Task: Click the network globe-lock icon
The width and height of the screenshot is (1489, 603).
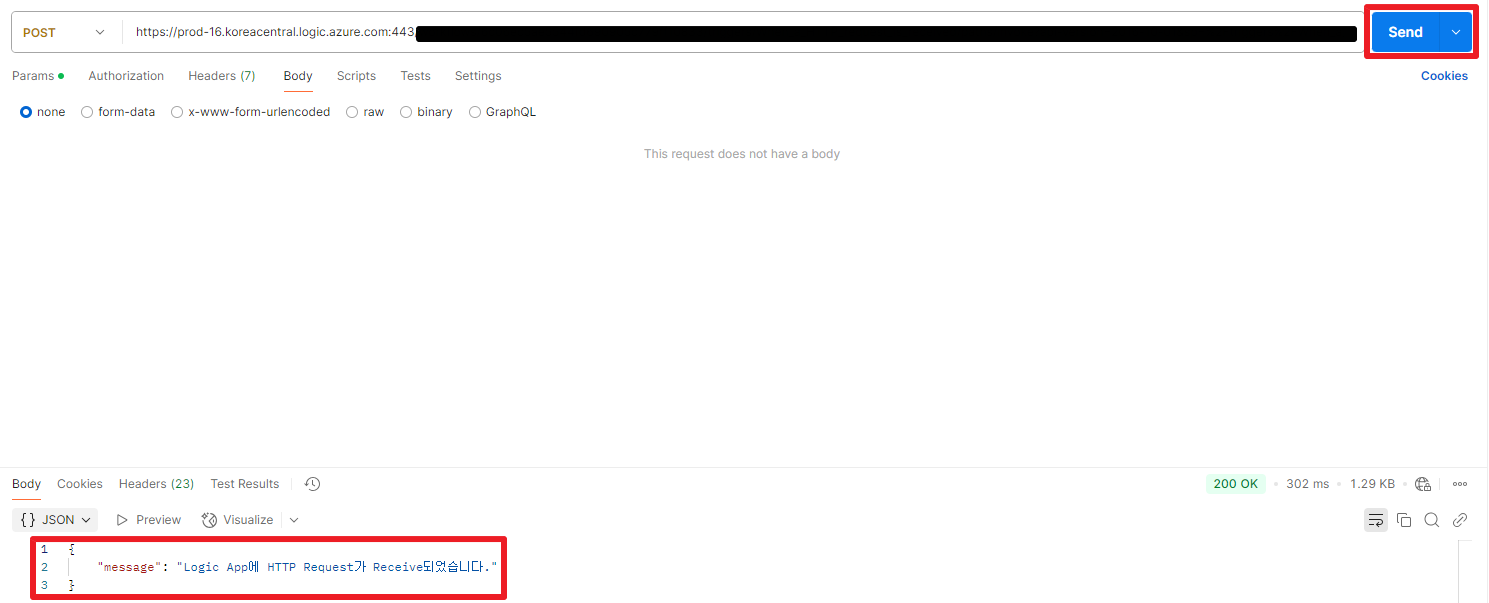Action: [x=1423, y=484]
